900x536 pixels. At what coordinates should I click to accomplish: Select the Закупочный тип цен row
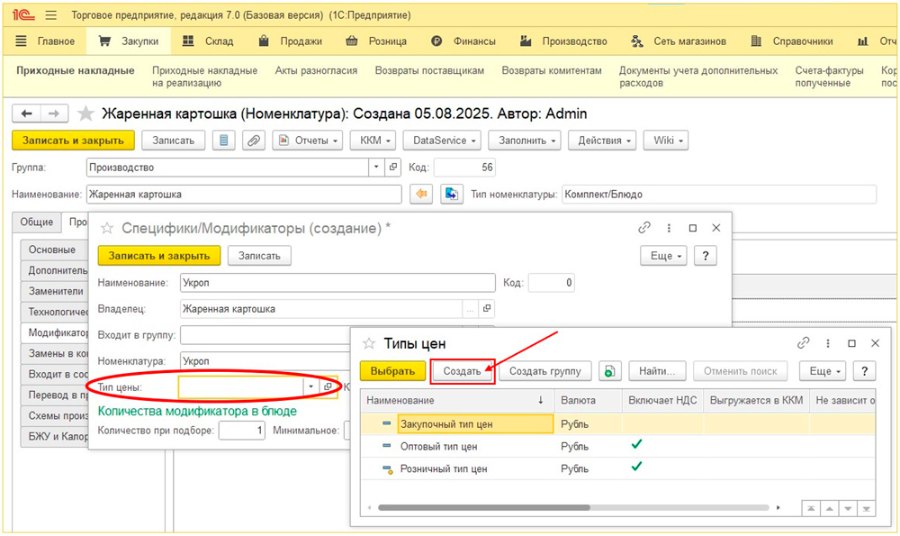click(618, 424)
